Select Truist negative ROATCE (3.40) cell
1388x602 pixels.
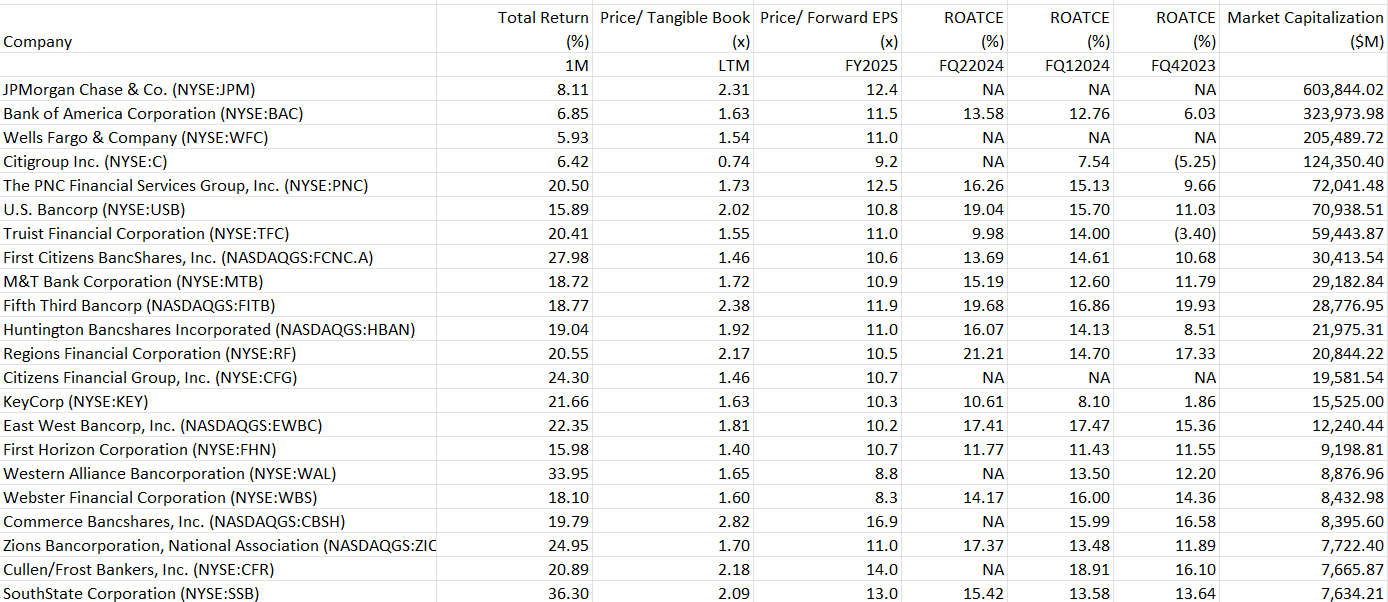[1168, 233]
